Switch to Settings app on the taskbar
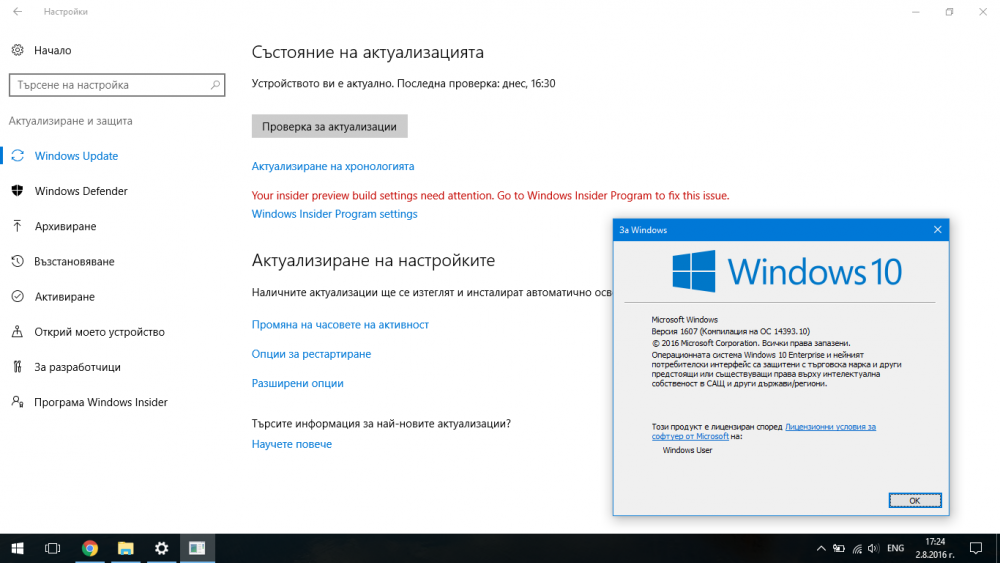The height and width of the screenshot is (563, 1000). pyautogui.click(x=161, y=548)
